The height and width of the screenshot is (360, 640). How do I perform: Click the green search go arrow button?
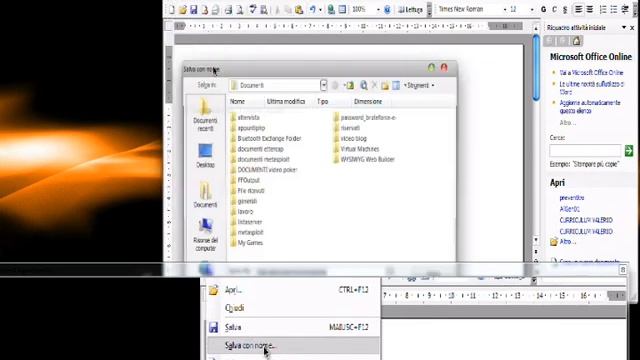(x=629, y=151)
